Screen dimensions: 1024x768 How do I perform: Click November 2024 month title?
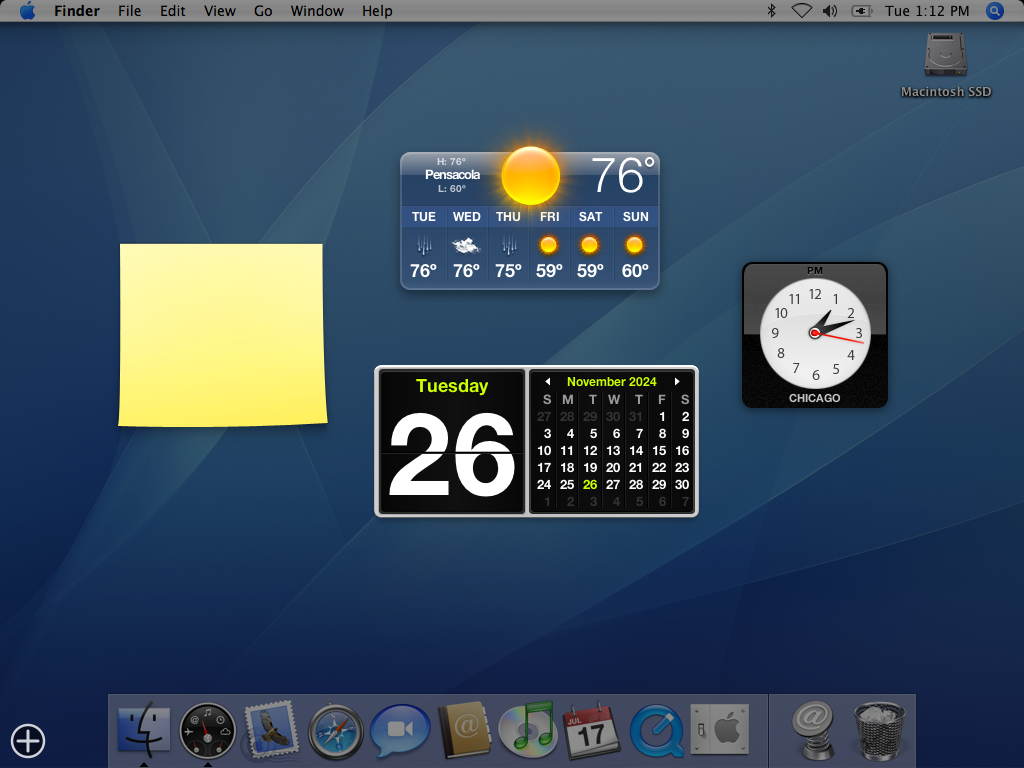612,381
